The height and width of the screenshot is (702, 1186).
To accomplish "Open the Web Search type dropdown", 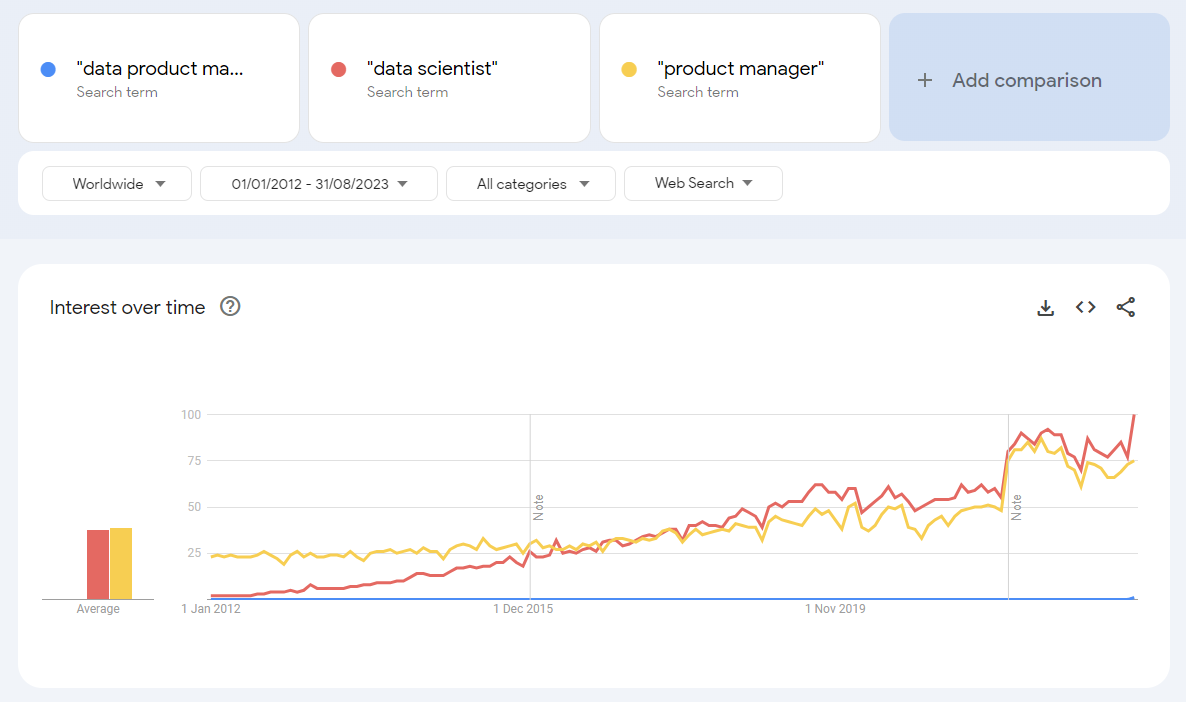I will point(703,183).
